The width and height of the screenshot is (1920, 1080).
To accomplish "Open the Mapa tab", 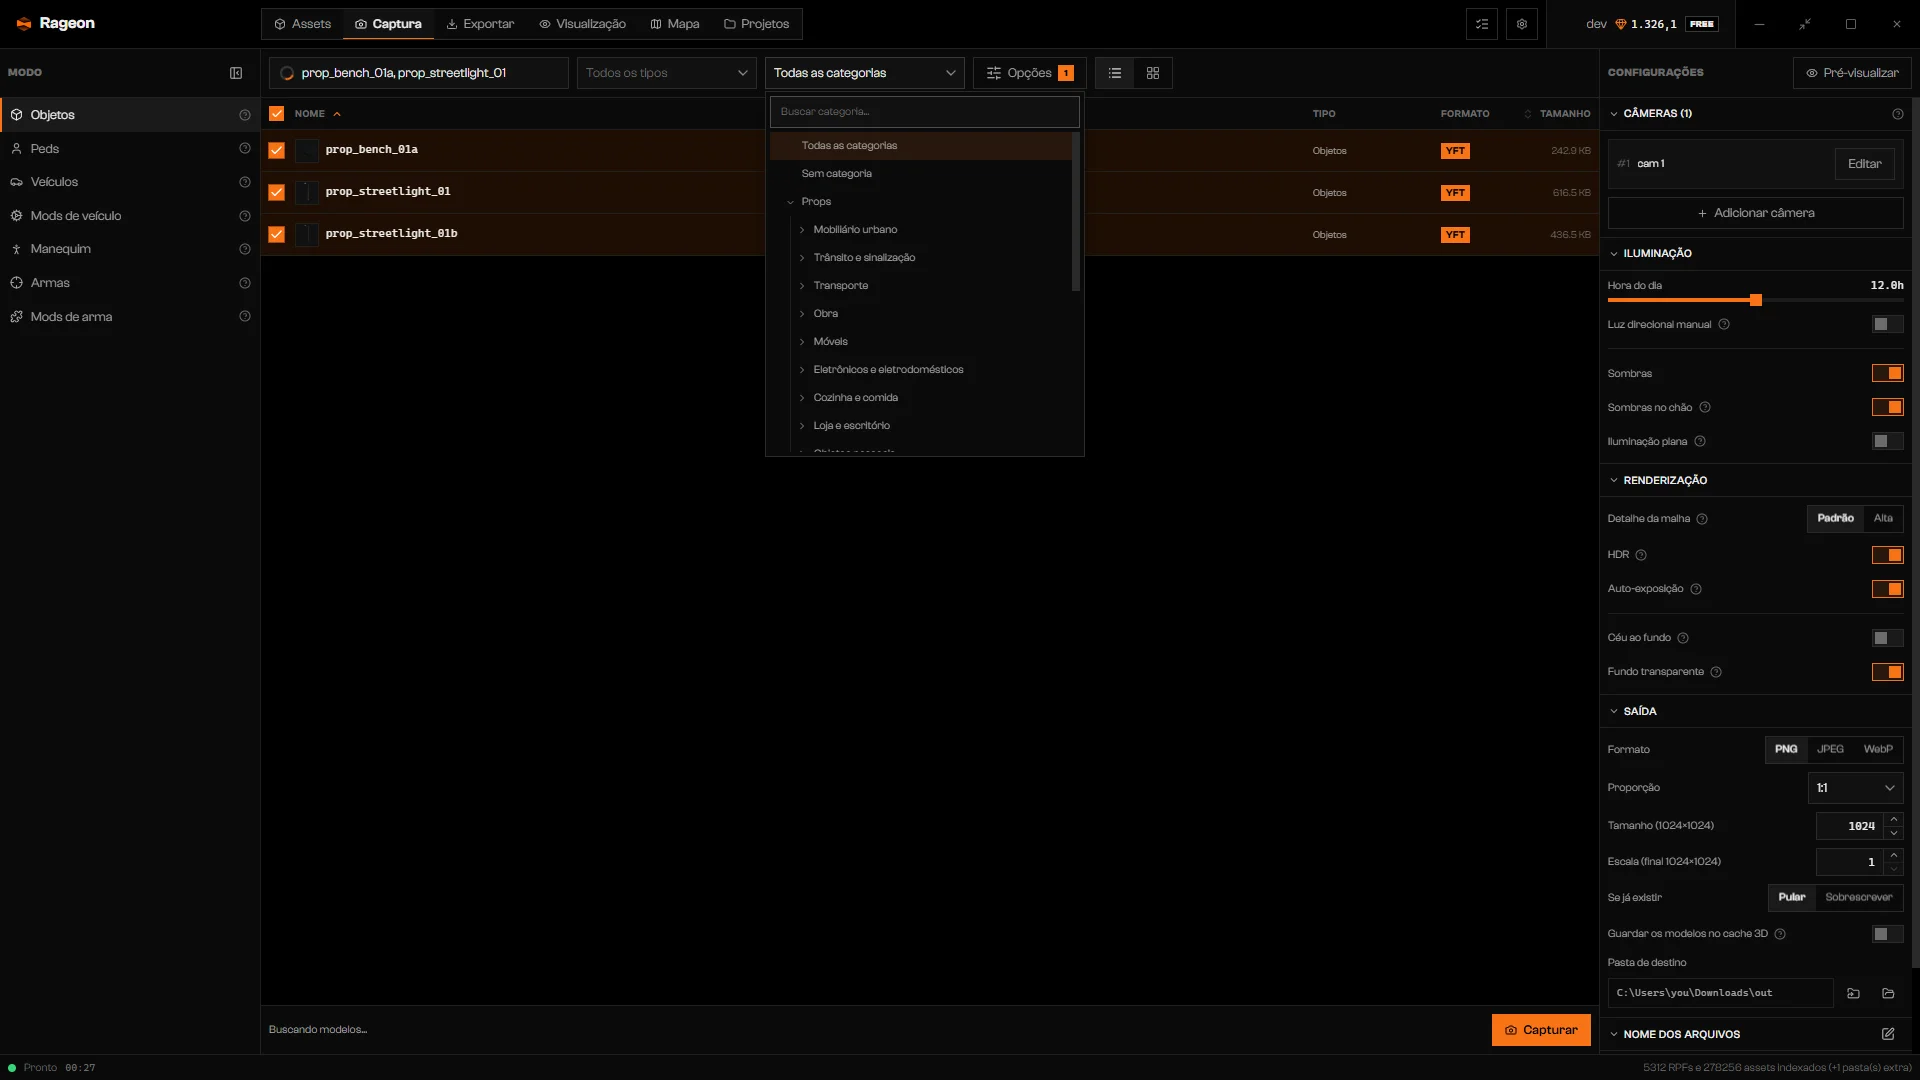I will pyautogui.click(x=675, y=24).
